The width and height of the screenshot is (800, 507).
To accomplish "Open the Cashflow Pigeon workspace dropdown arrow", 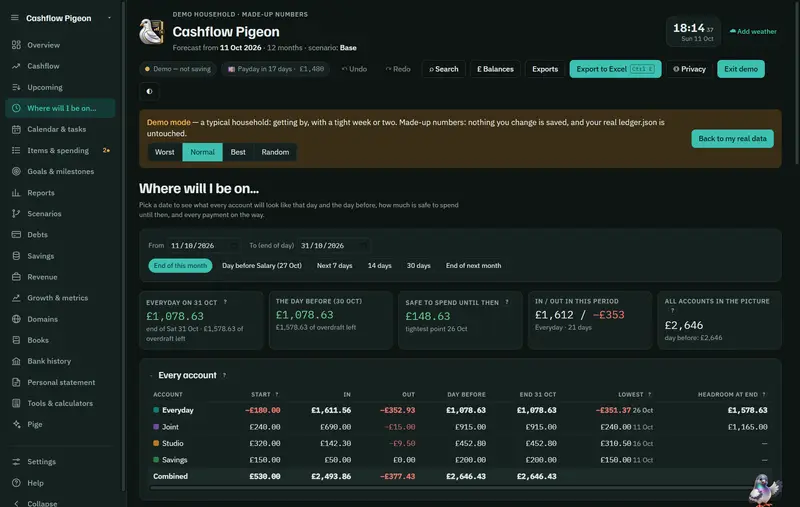I will coord(109,18).
